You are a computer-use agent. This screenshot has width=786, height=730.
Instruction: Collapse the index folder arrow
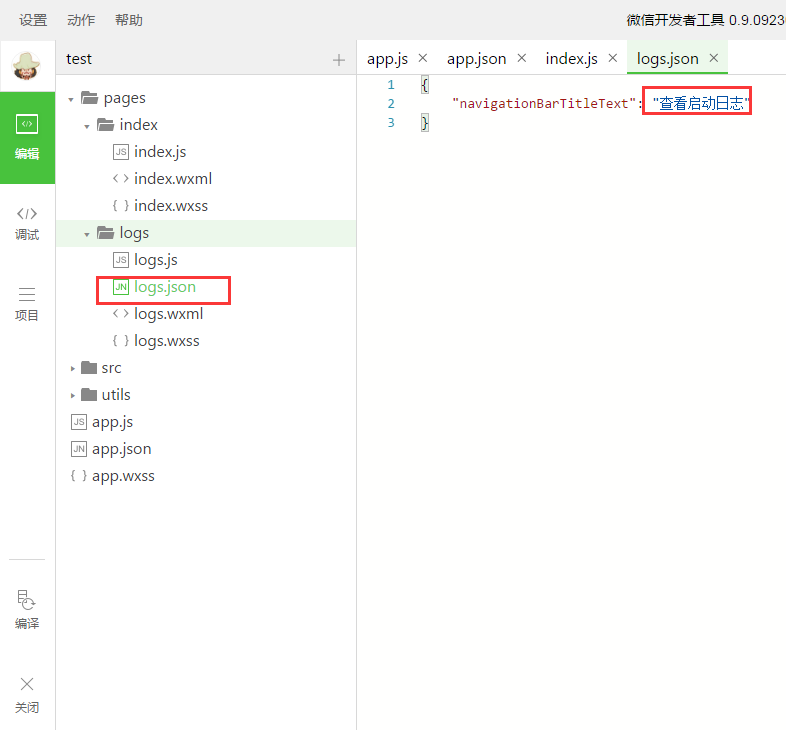point(87,126)
